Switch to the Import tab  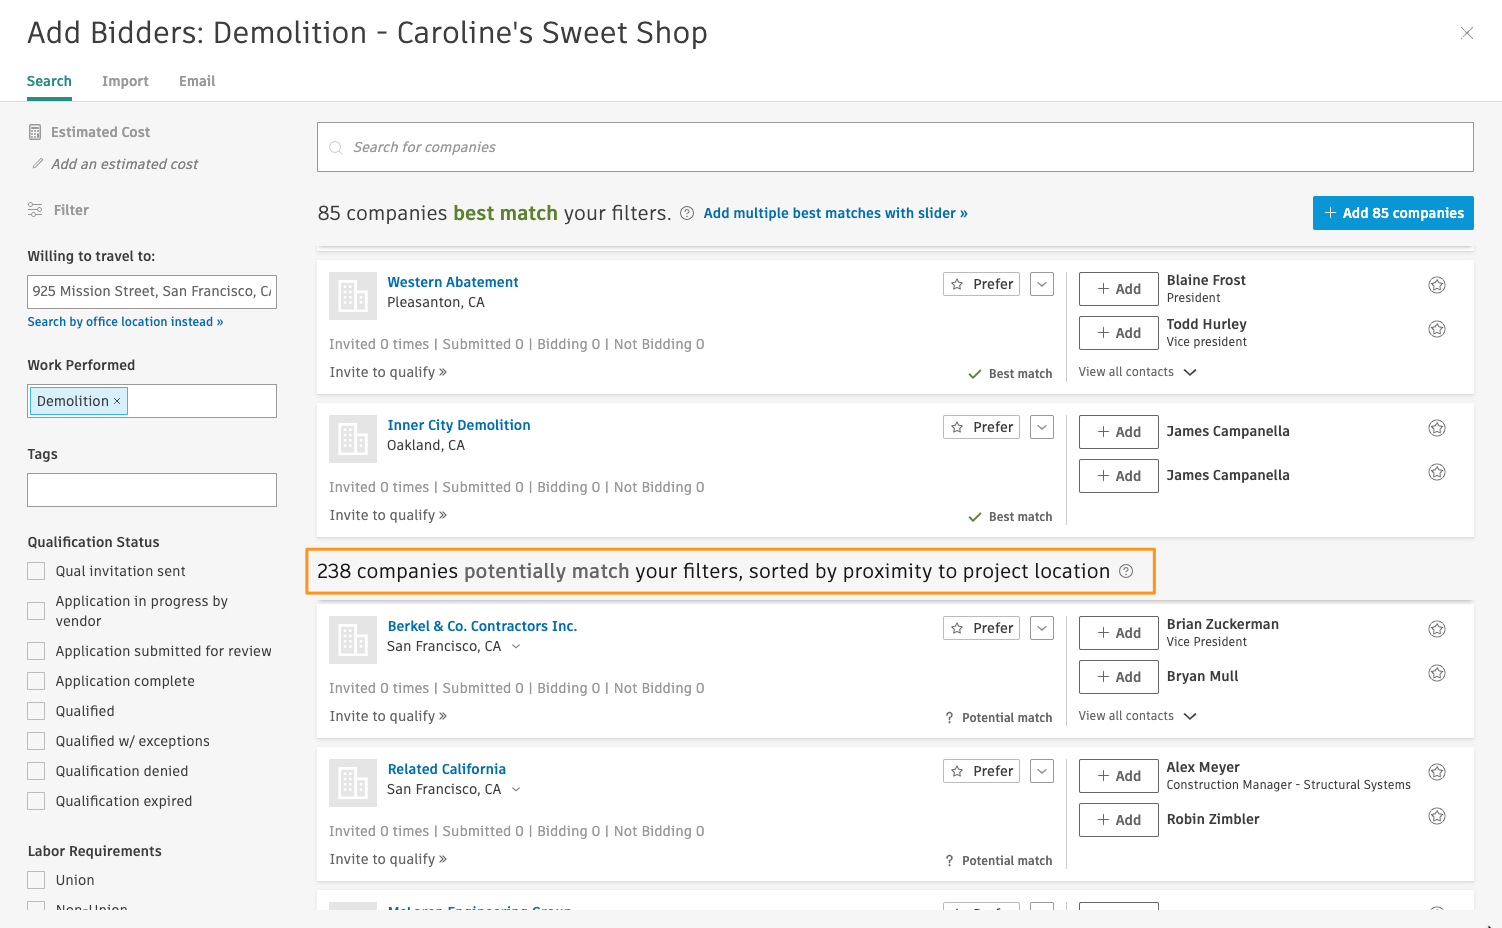point(125,81)
